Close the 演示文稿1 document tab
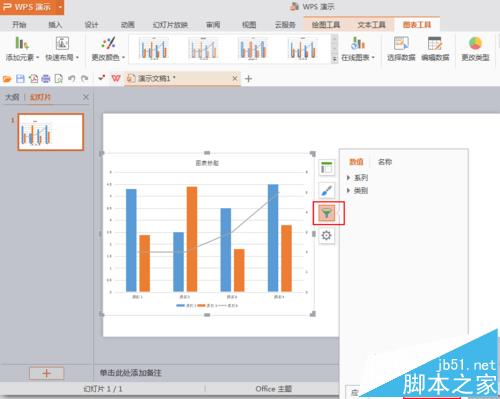The width and height of the screenshot is (500, 399). (235, 79)
